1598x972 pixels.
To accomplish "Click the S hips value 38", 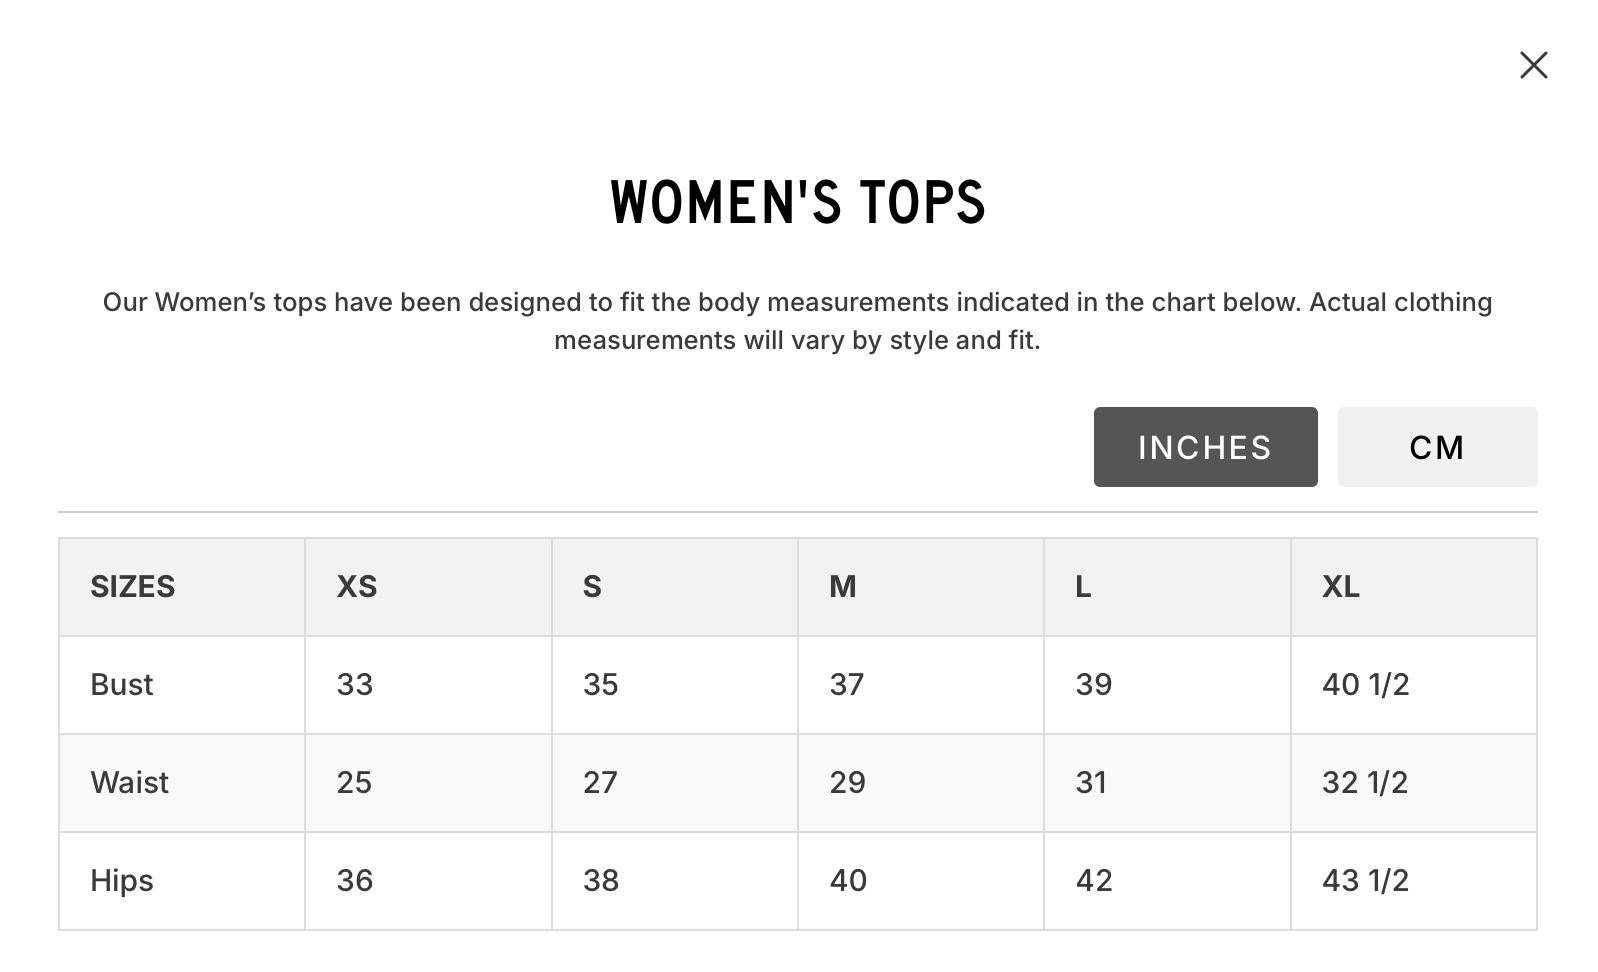I will point(601,880).
